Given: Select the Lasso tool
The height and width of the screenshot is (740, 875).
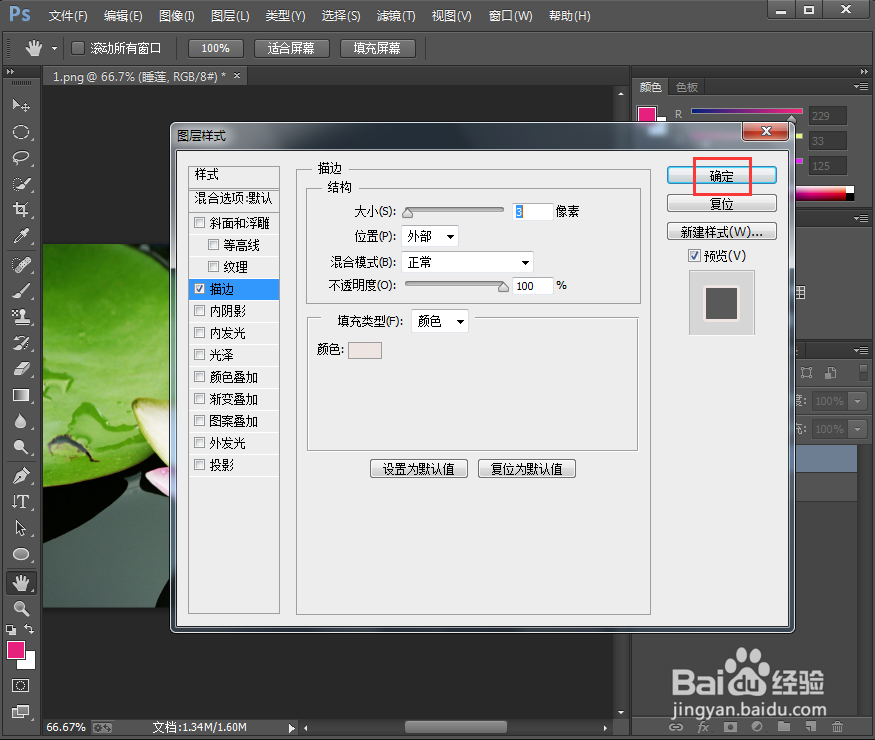Looking at the screenshot, I should pyautogui.click(x=22, y=158).
